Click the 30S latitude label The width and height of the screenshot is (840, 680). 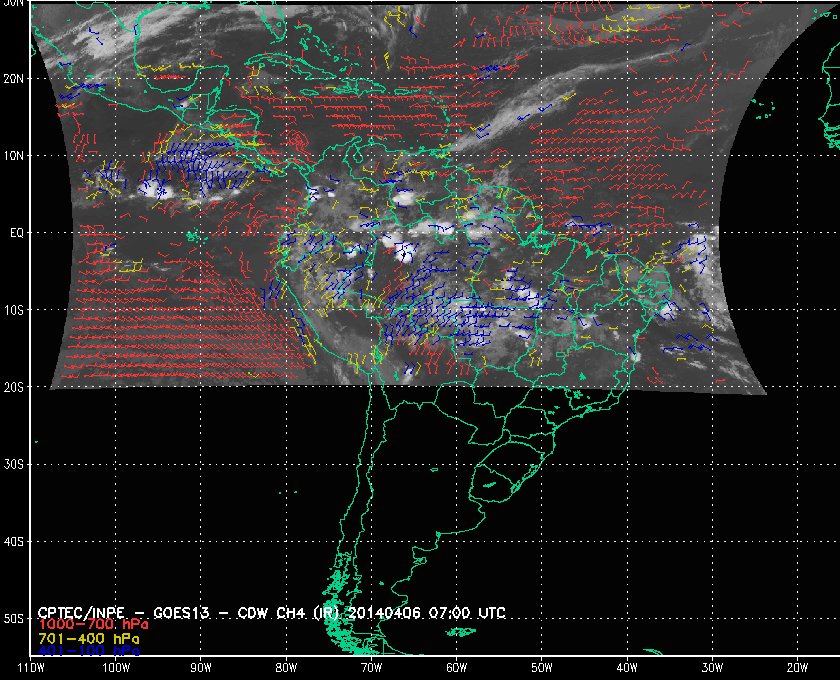[x=14, y=465]
